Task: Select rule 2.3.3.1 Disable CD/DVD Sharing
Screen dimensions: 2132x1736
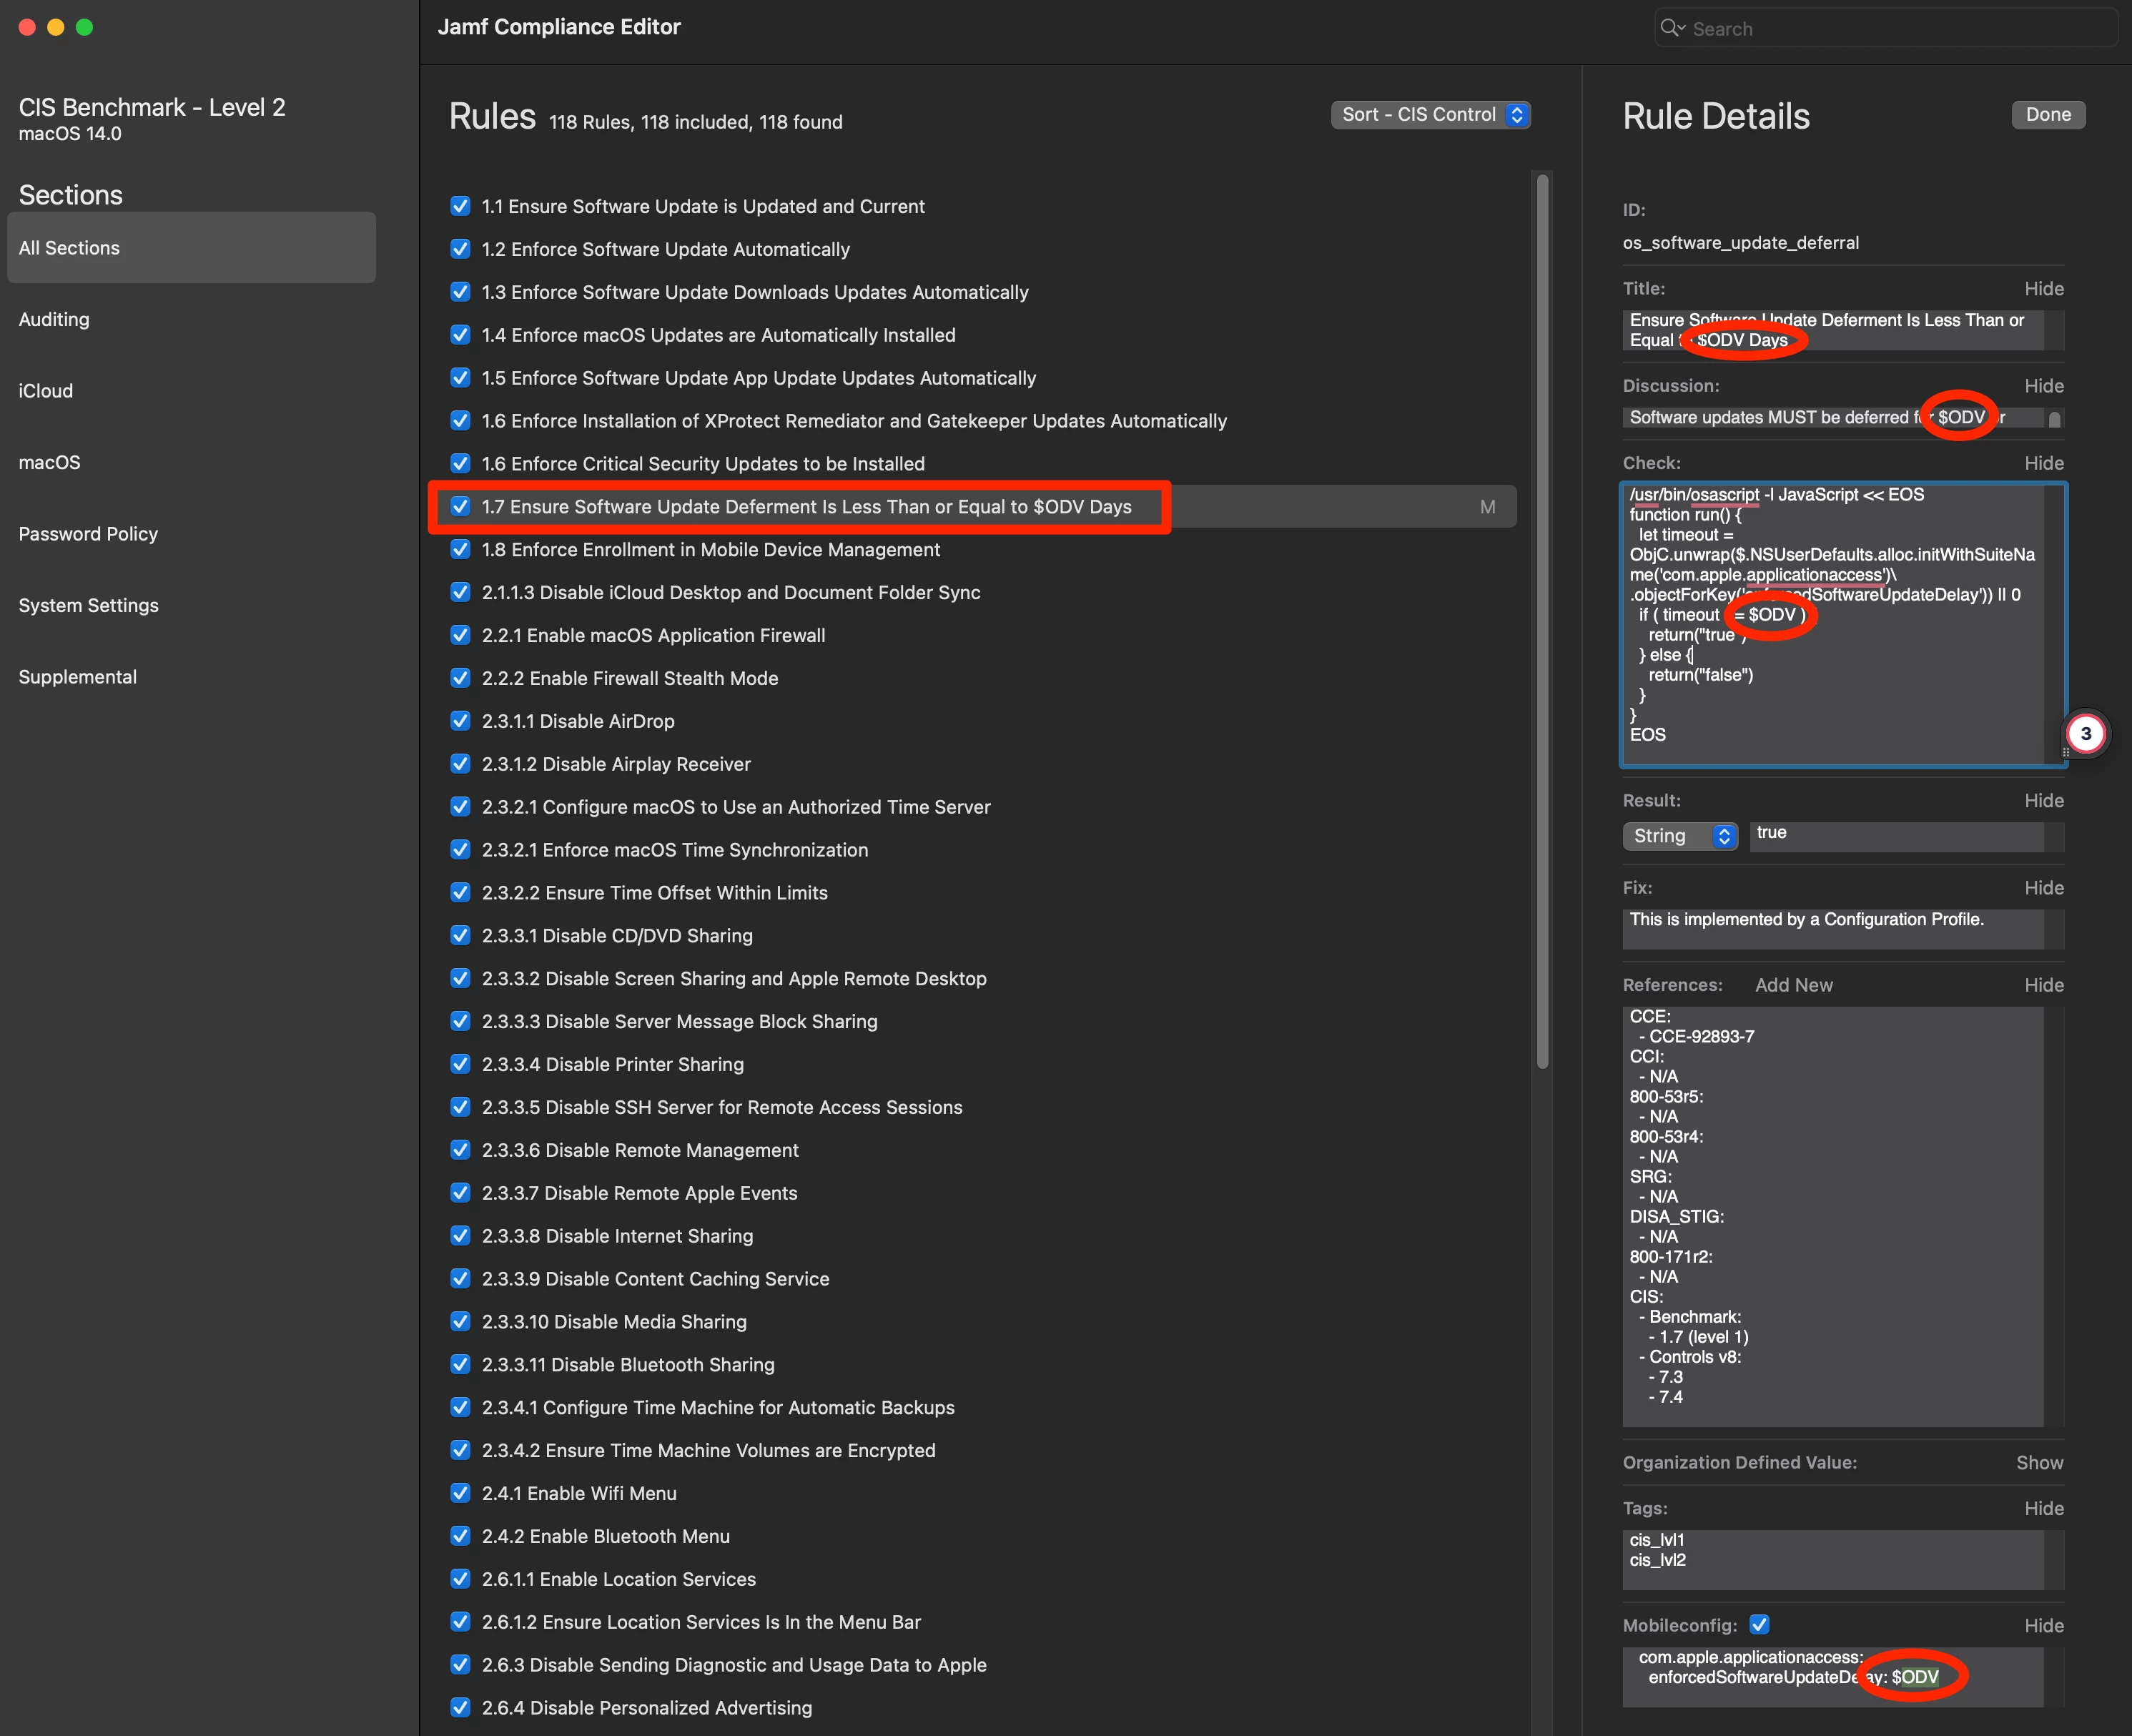Action: pyautogui.click(x=617, y=936)
